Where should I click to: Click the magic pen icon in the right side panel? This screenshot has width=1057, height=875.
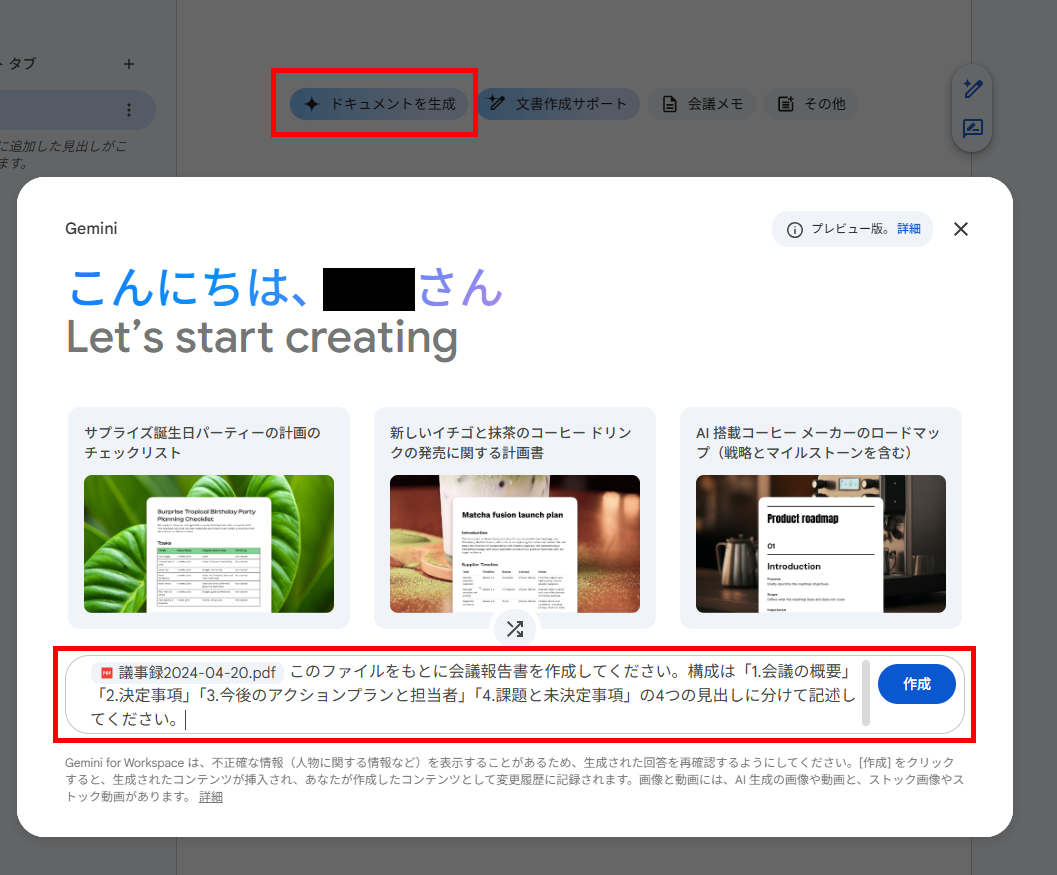pyautogui.click(x=973, y=89)
